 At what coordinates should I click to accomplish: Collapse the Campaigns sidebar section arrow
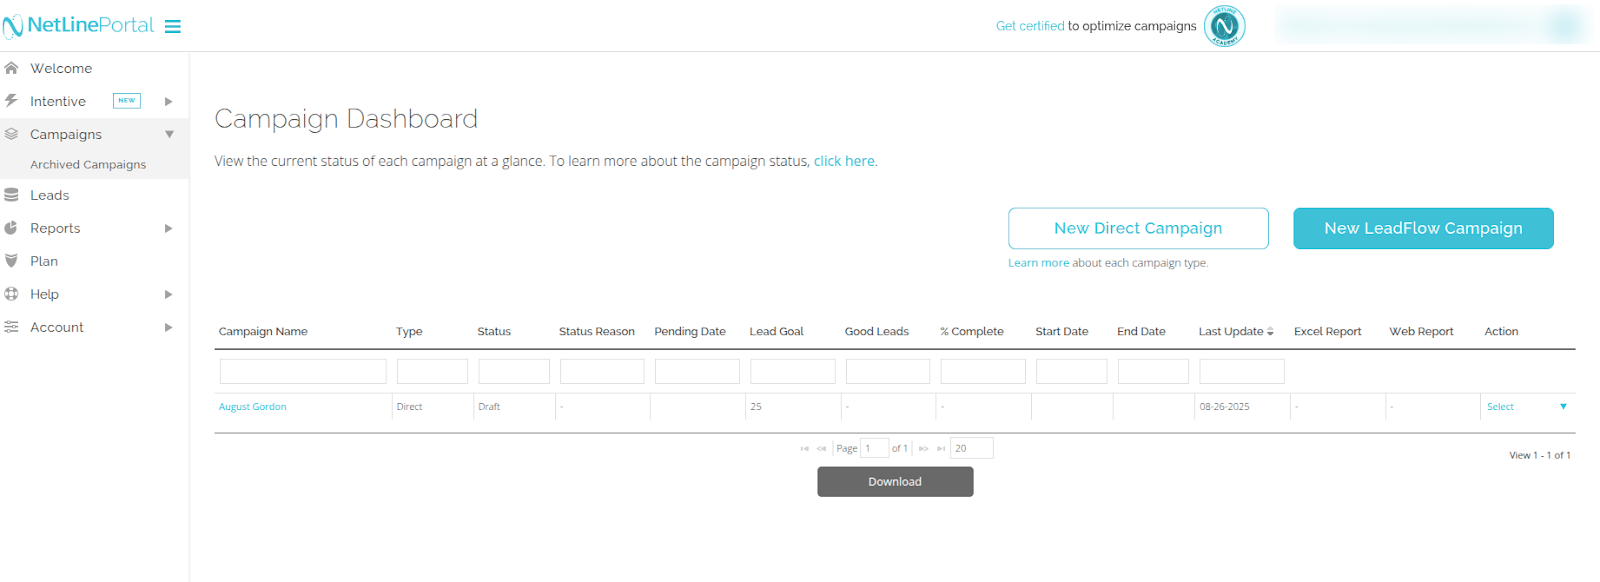pos(169,134)
